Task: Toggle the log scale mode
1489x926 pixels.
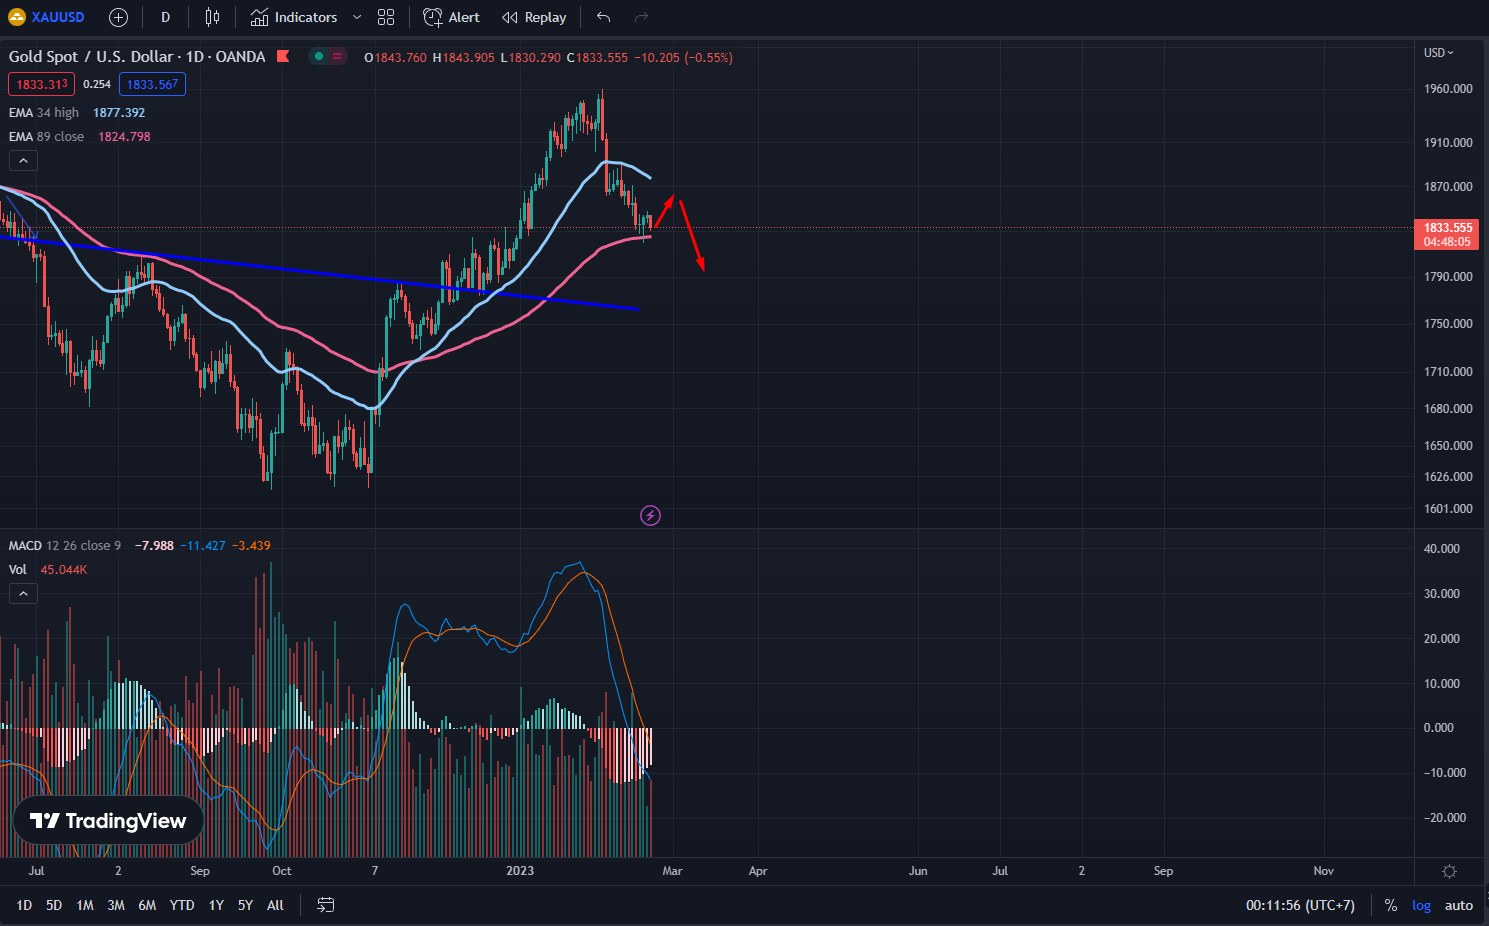Action: tap(1421, 905)
